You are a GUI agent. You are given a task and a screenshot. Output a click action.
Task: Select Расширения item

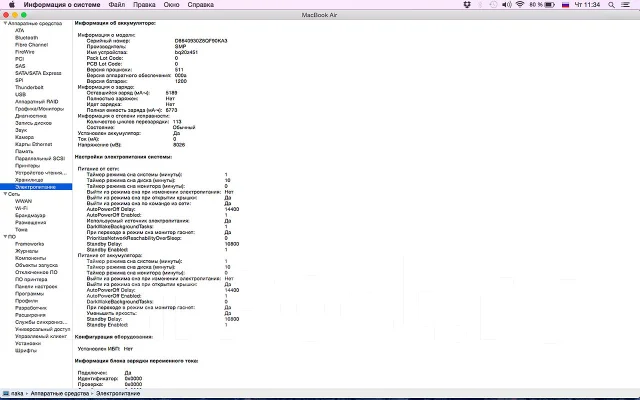[x=30, y=315]
